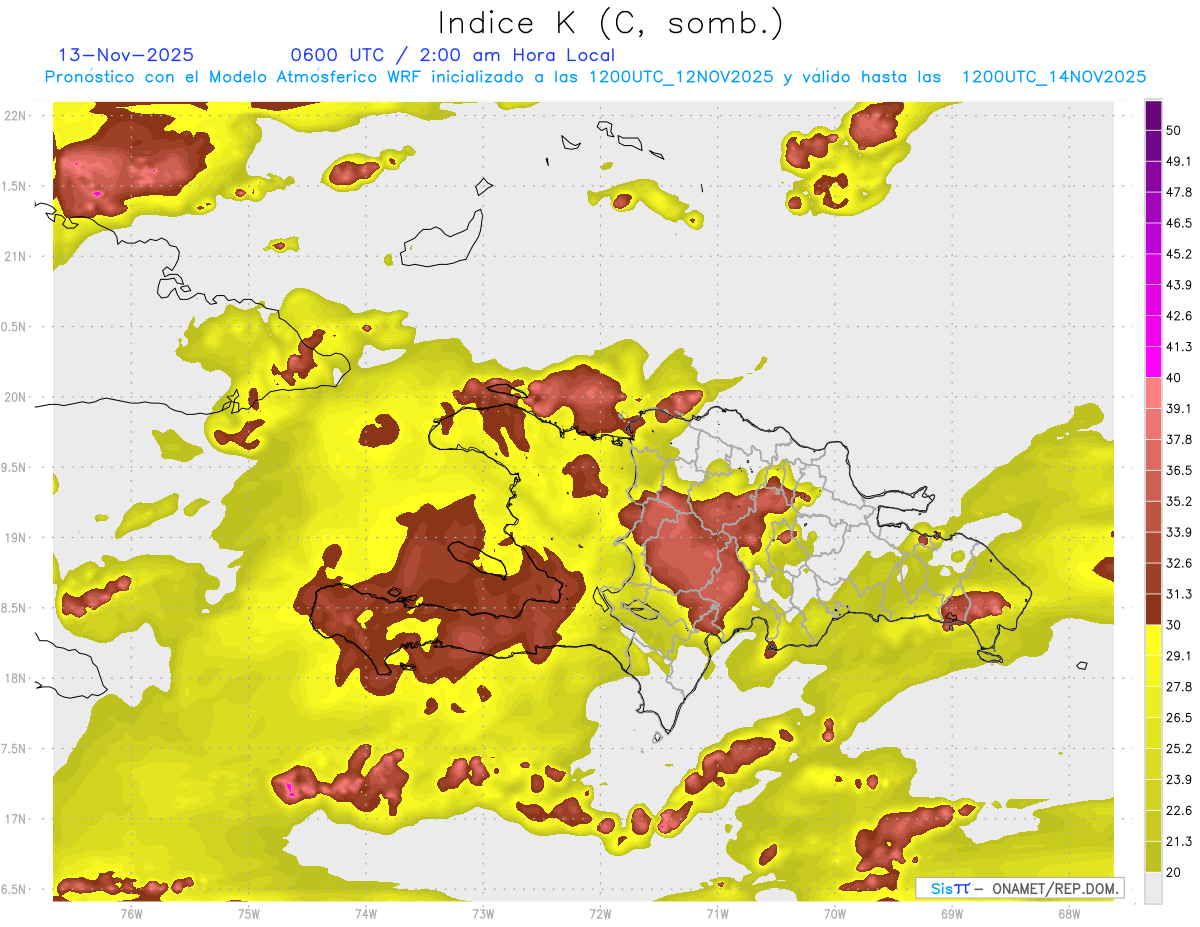Click the "40" color scale value
Image resolution: width=1200 pixels, height=927 pixels.
coord(1175,378)
